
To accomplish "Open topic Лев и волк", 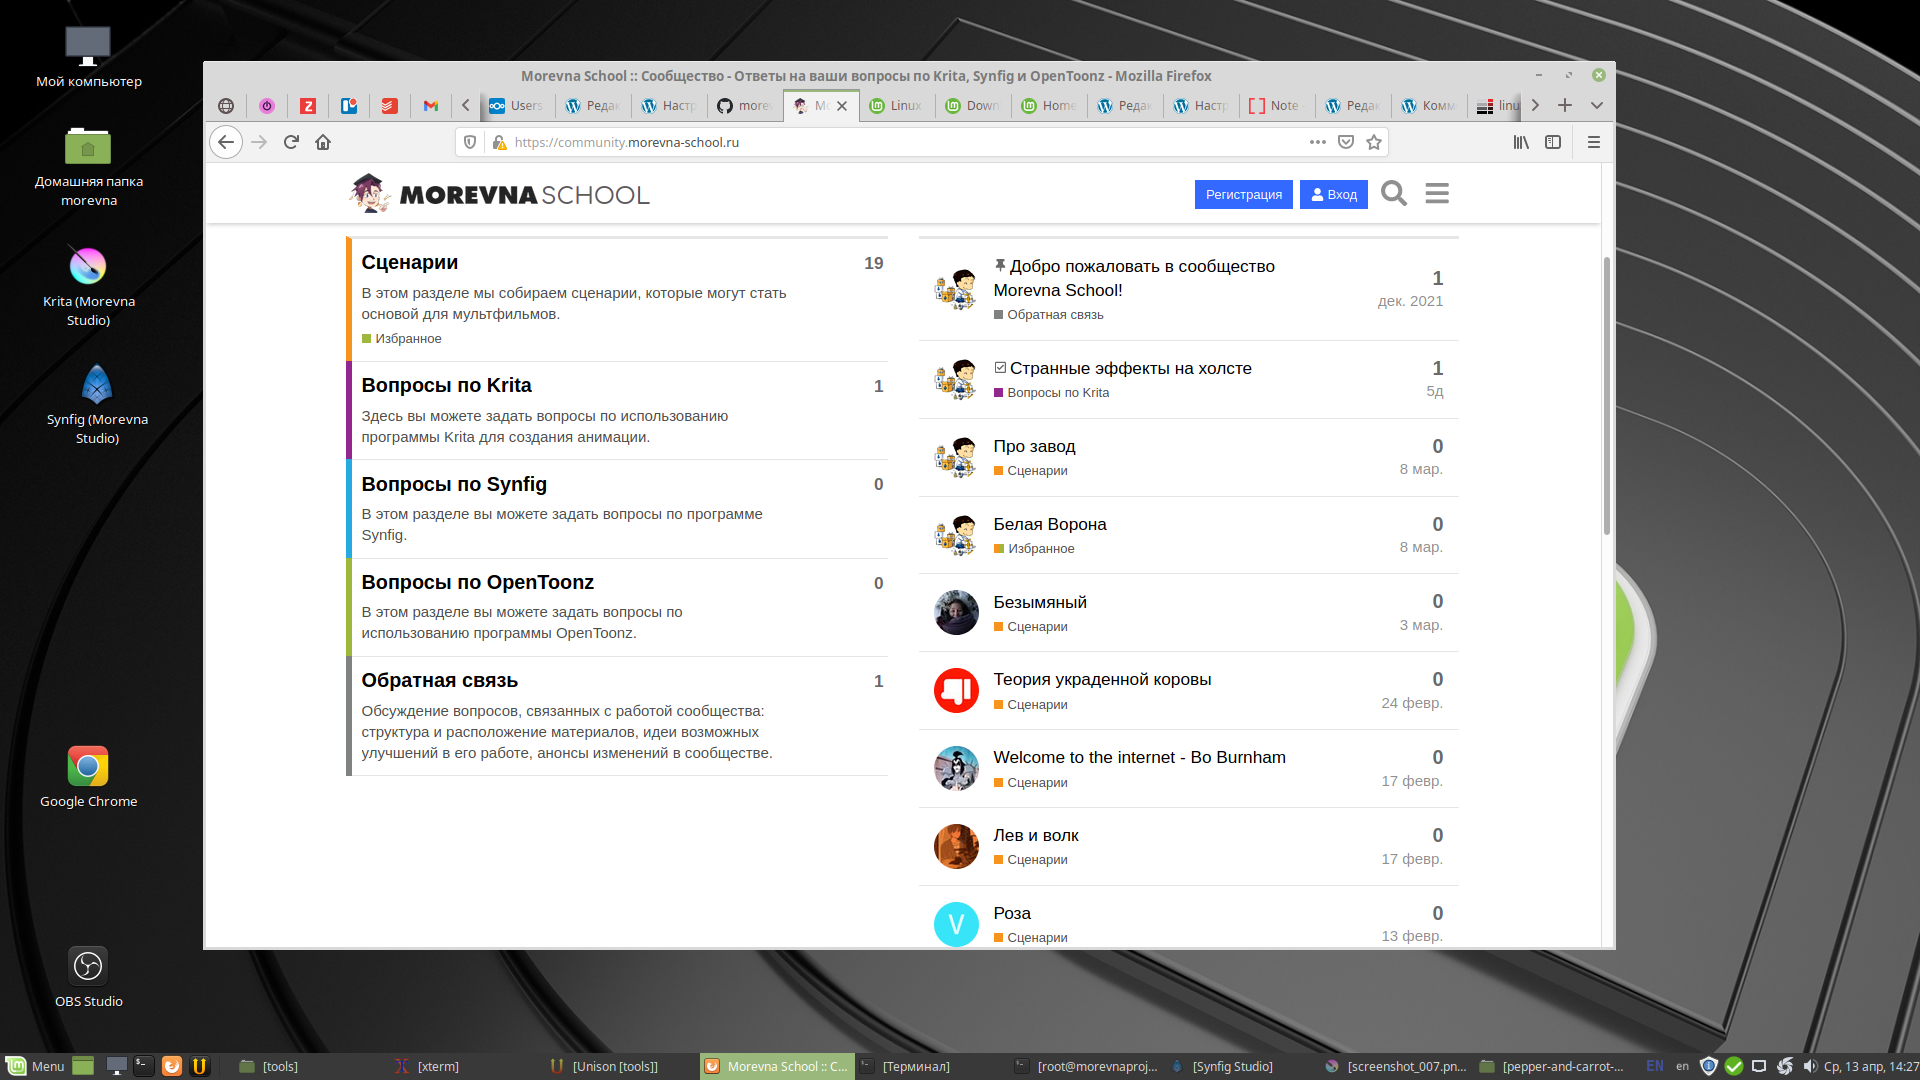I will pyautogui.click(x=1036, y=835).
